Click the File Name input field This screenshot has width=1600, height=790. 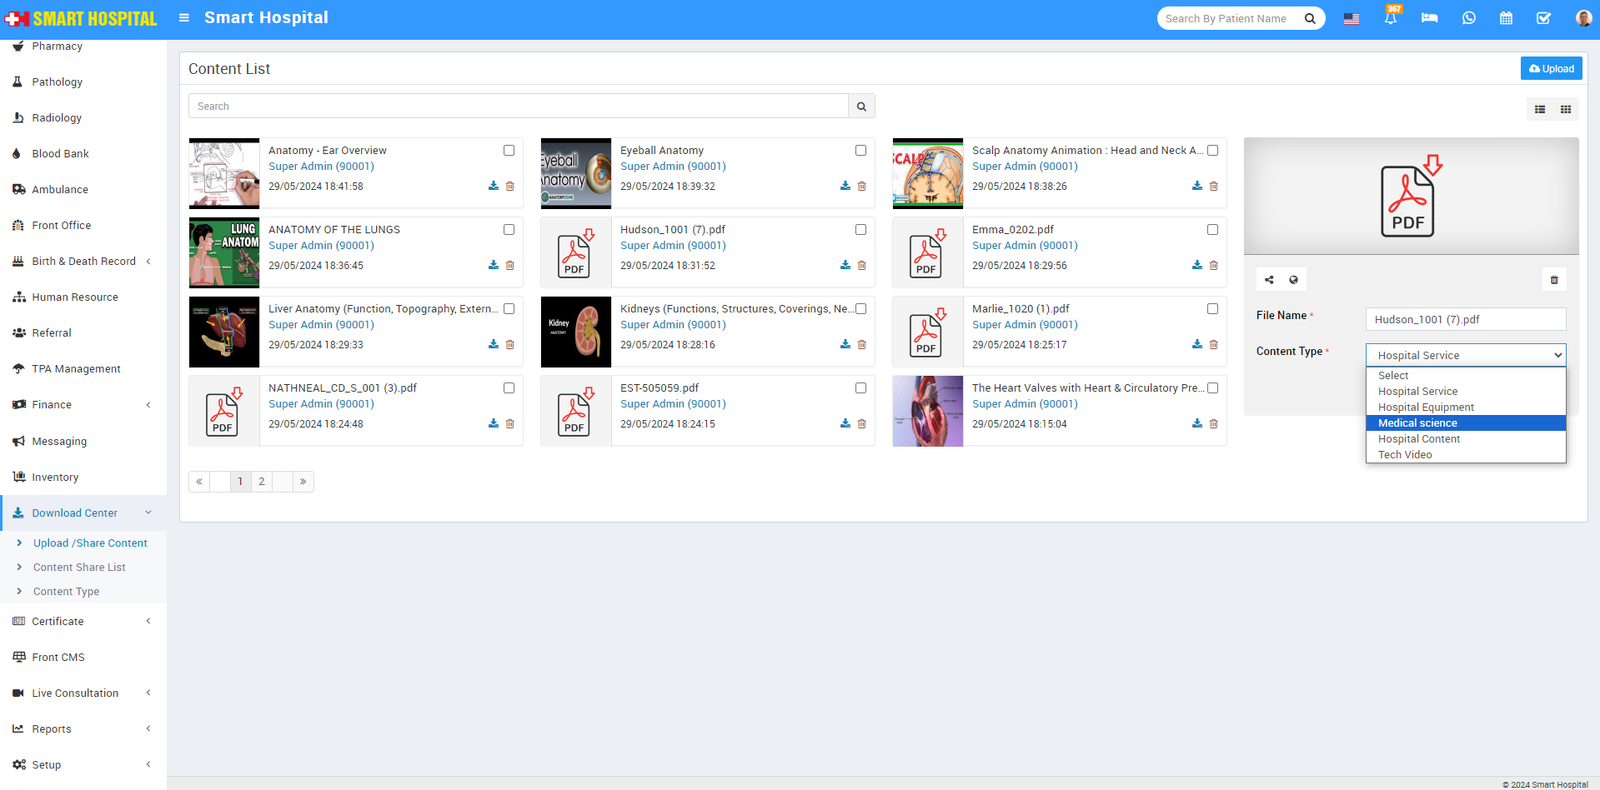tap(1465, 320)
